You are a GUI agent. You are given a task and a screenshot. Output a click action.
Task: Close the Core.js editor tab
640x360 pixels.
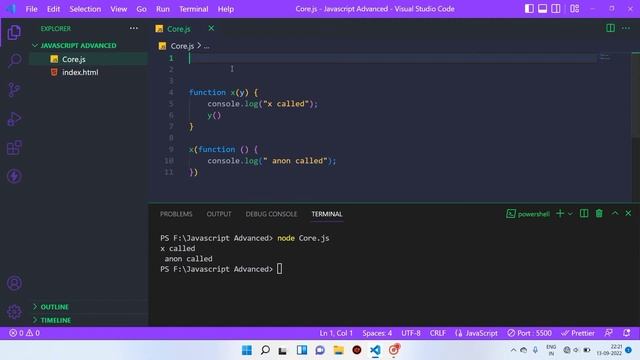click(211, 28)
